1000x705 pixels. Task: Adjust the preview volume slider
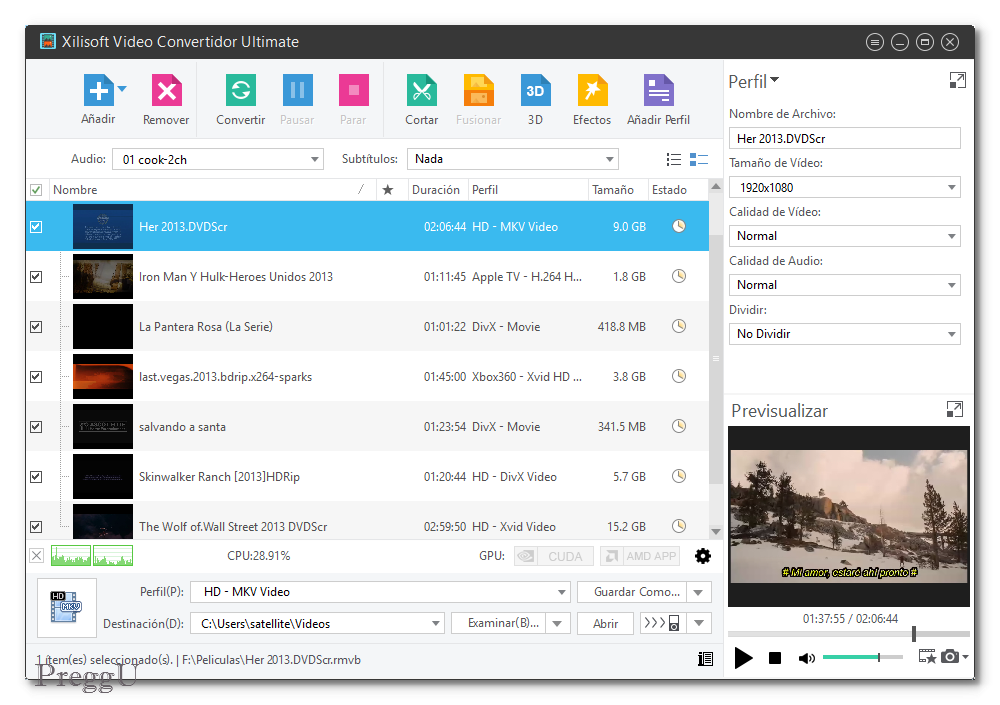click(863, 657)
